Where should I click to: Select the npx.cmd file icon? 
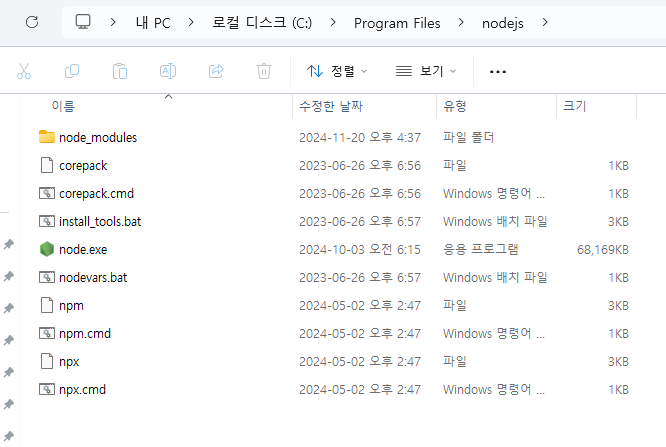pos(47,389)
